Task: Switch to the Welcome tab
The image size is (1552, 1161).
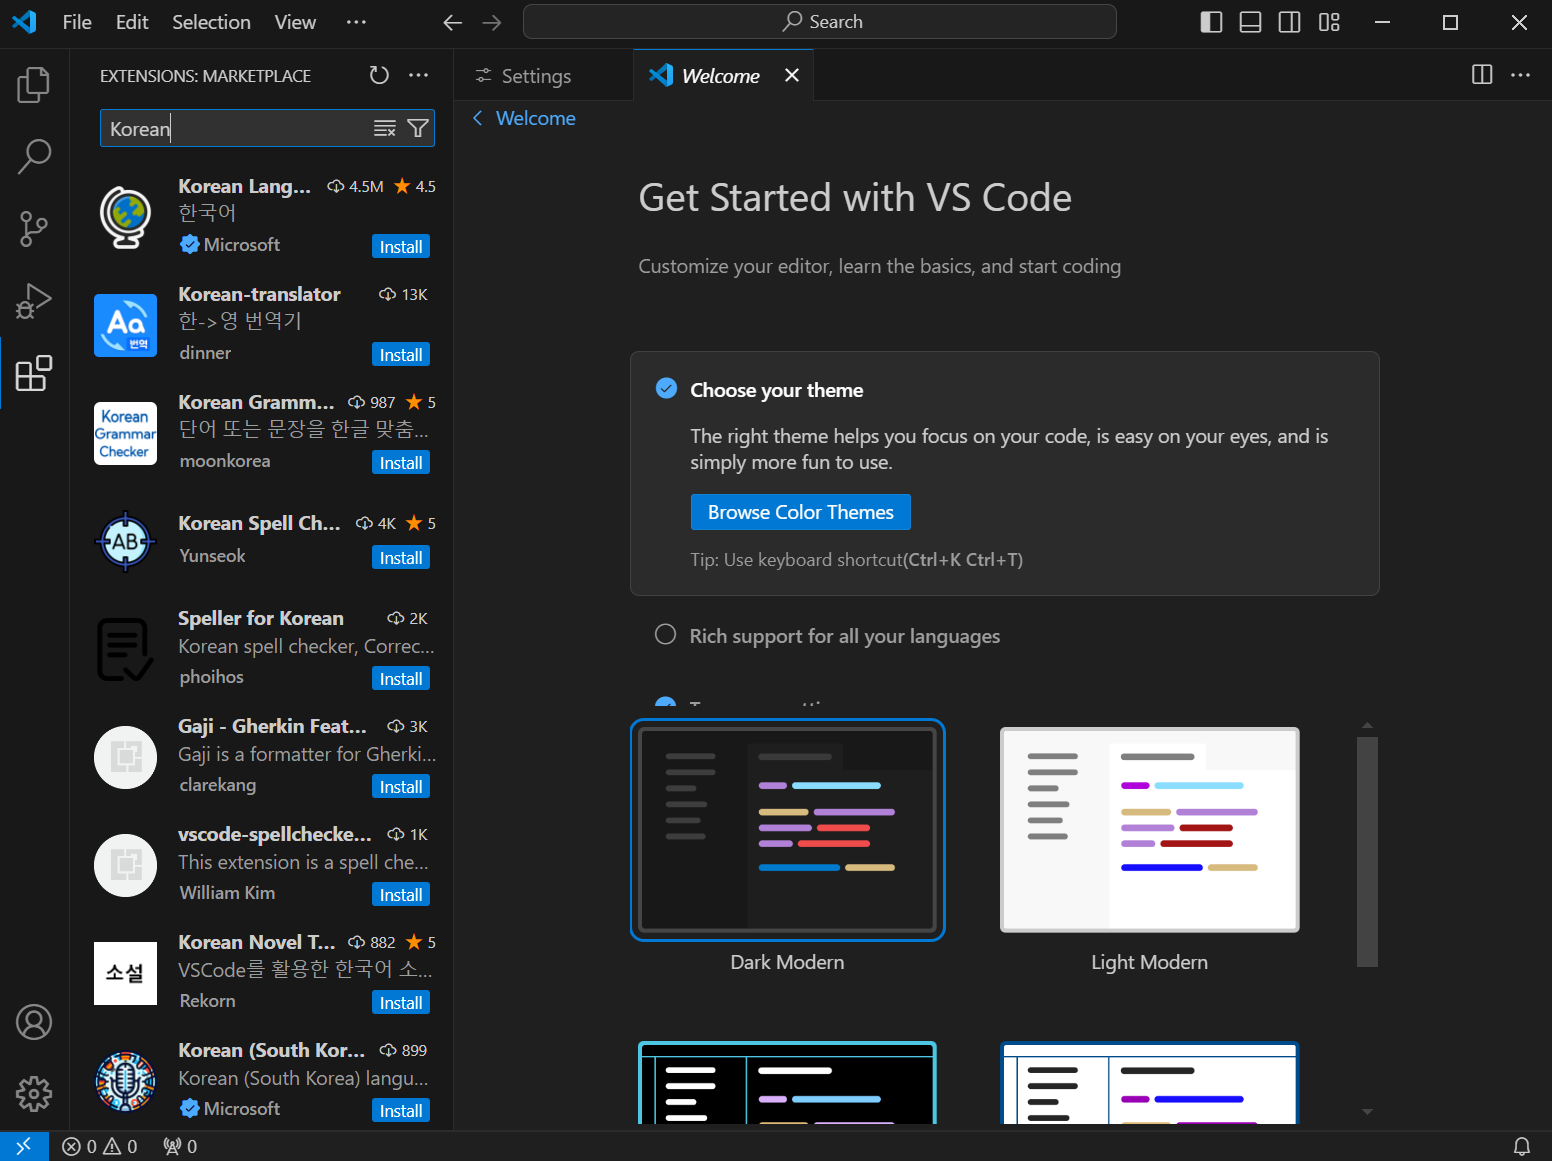Action: [x=720, y=76]
